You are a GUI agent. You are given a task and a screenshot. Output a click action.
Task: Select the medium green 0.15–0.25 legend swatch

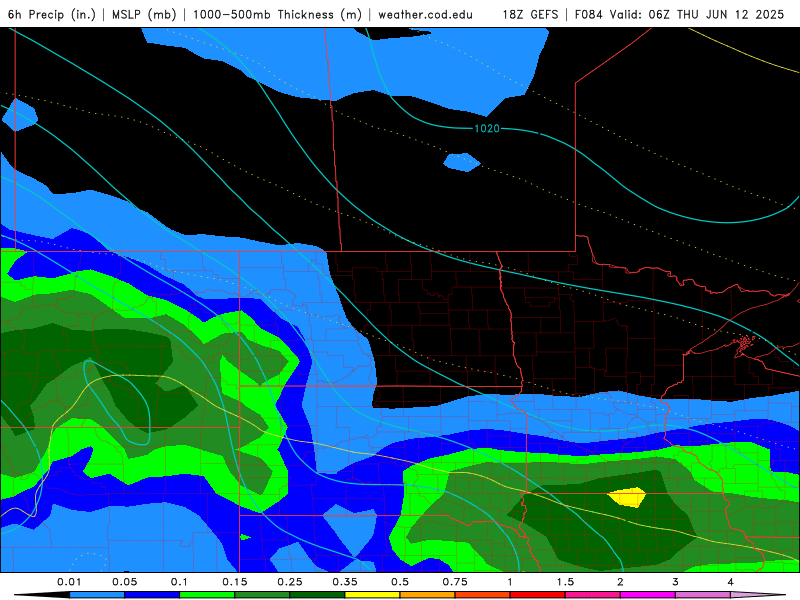(262, 595)
